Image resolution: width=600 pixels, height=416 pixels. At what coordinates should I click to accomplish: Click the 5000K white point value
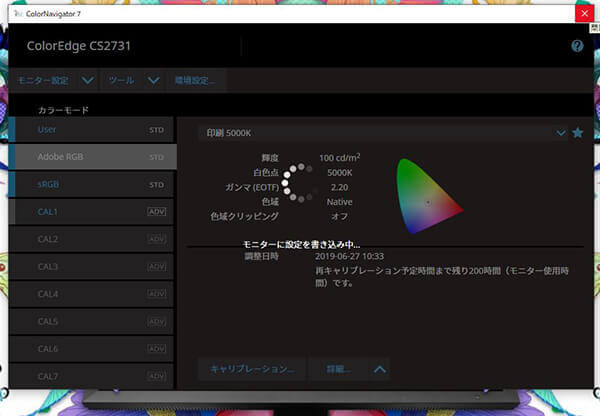(x=340, y=173)
